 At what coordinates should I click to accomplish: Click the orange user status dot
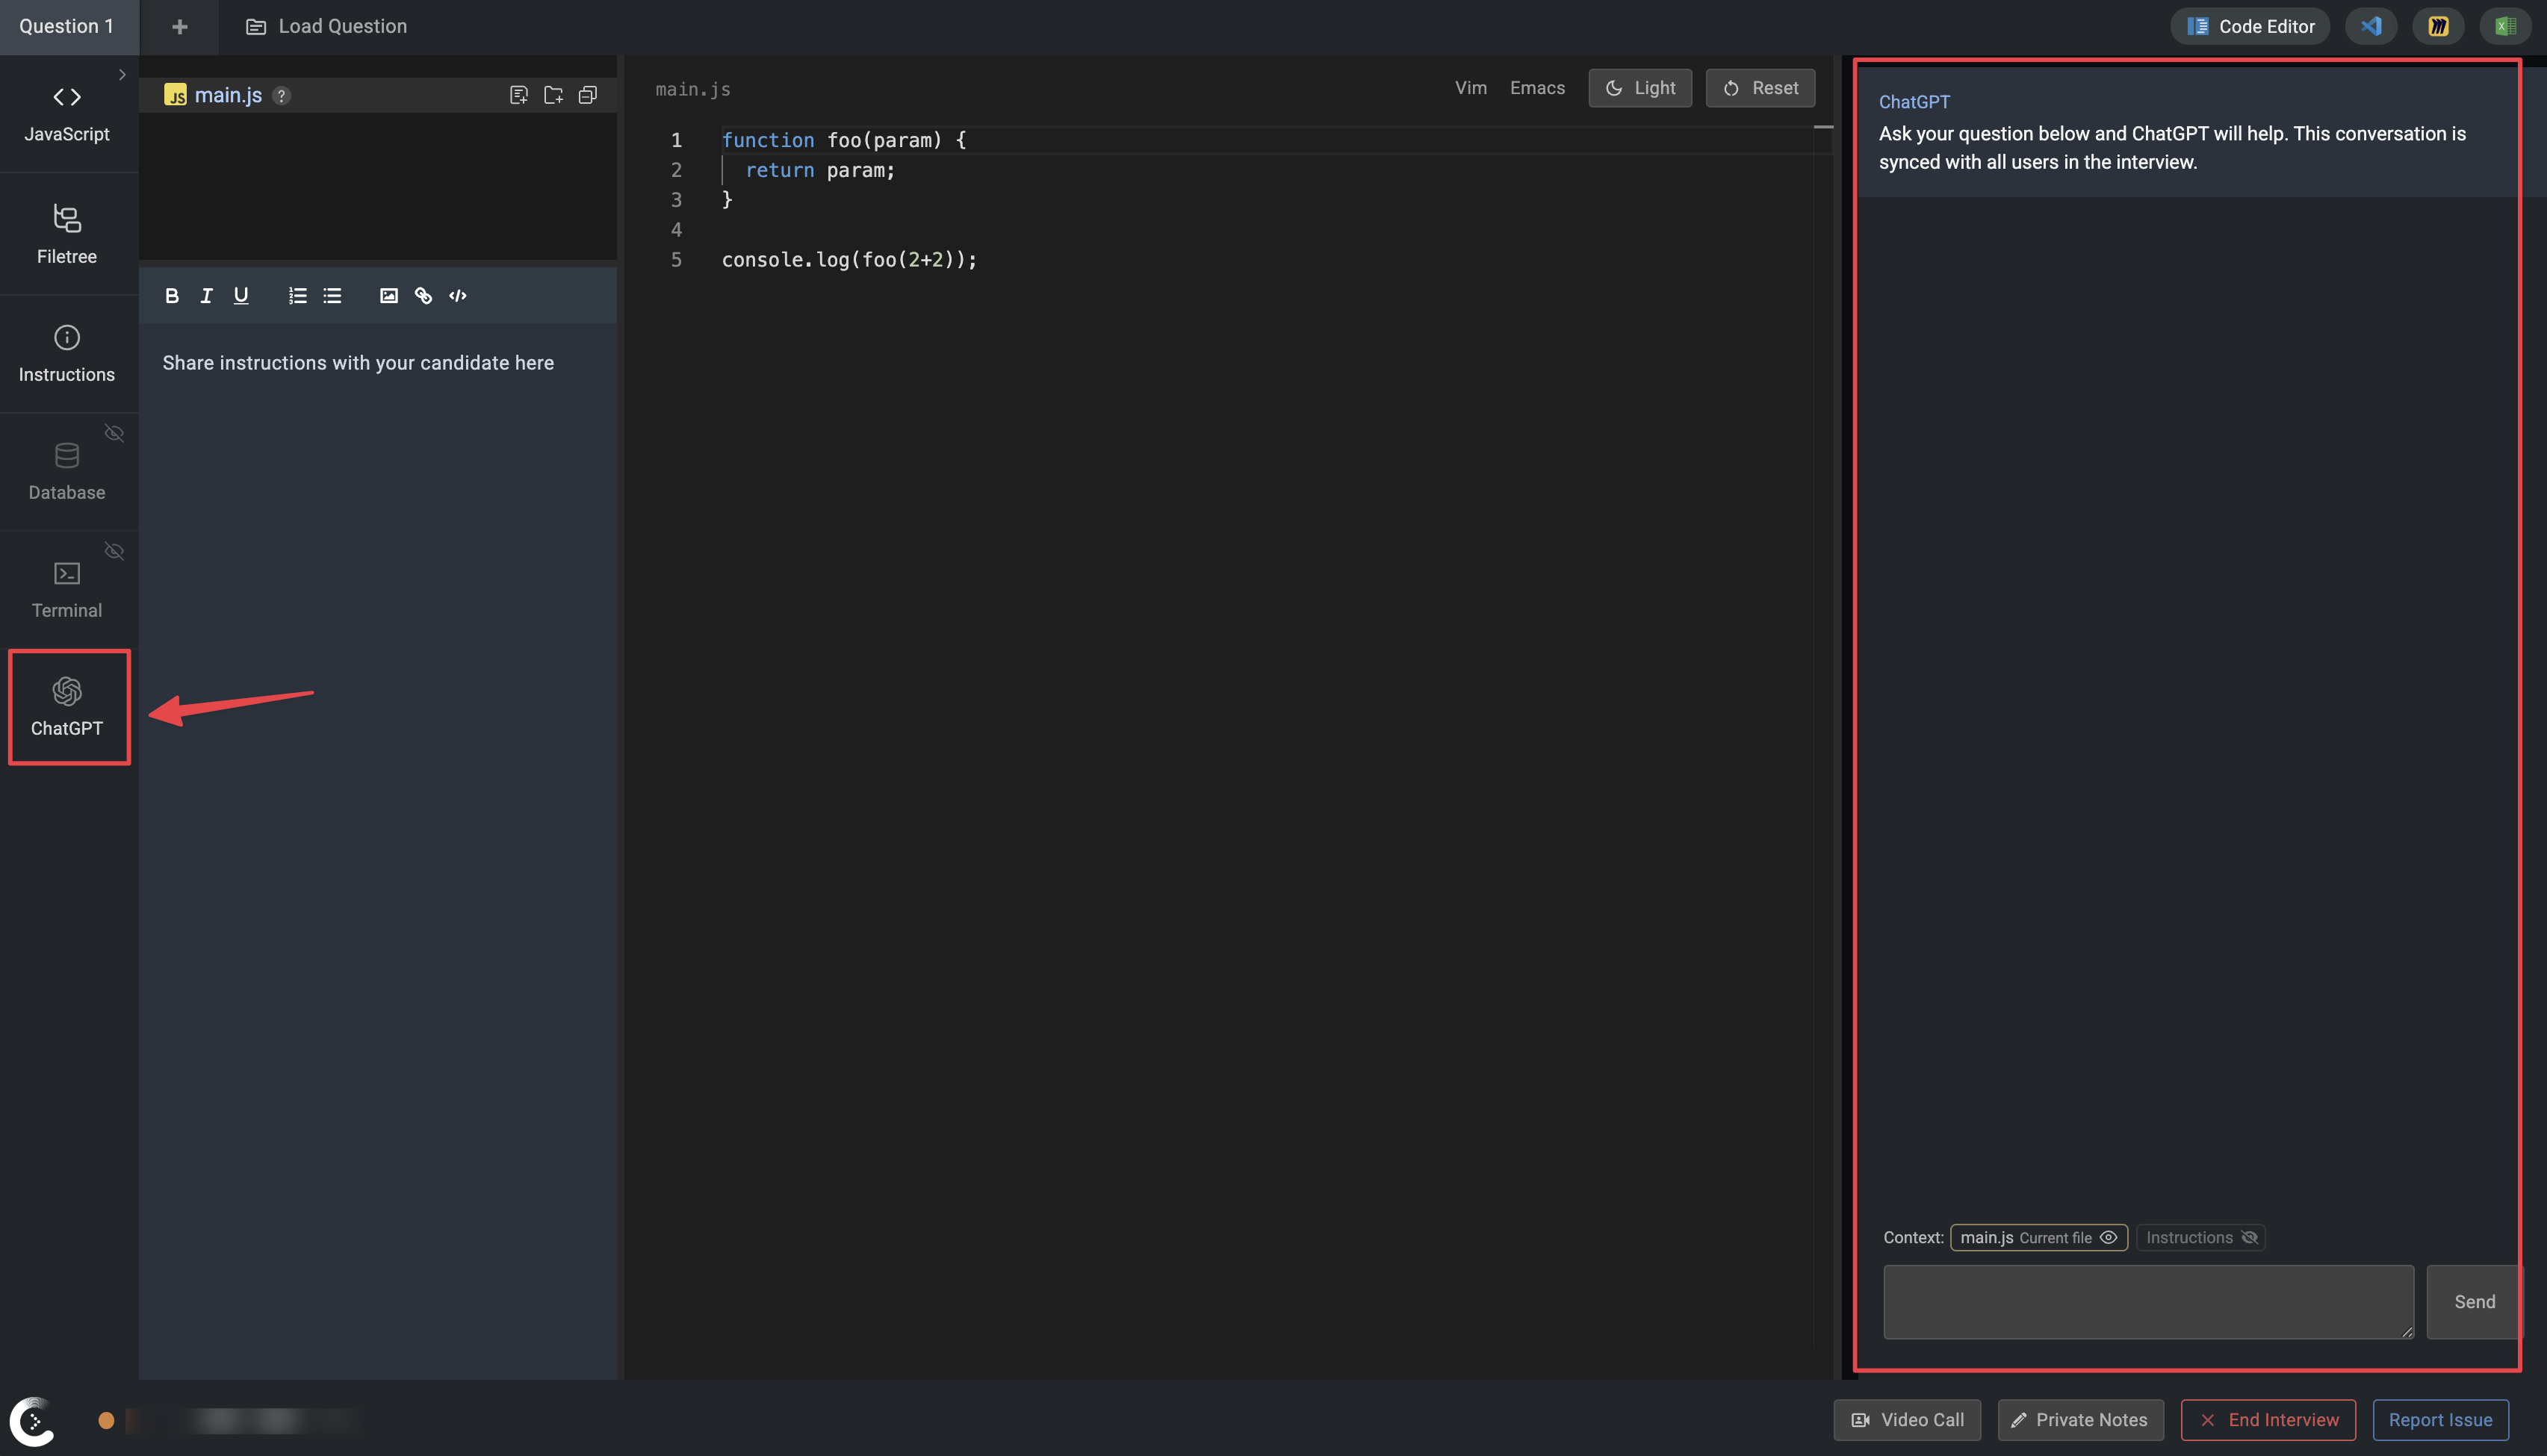coord(106,1421)
